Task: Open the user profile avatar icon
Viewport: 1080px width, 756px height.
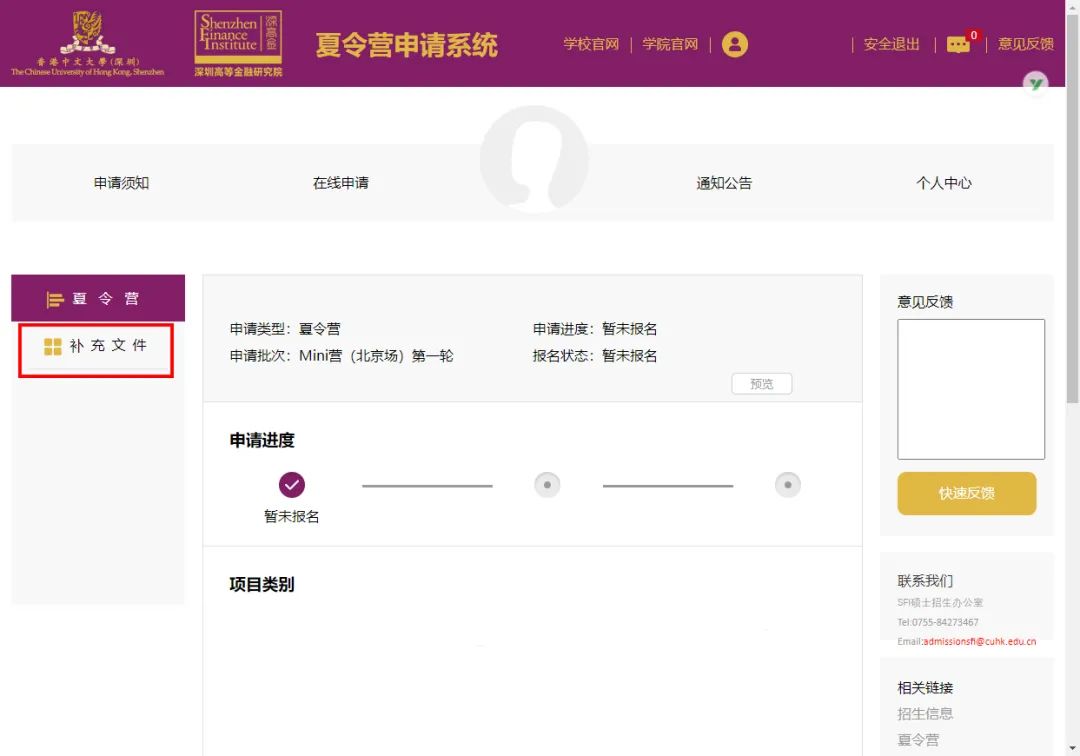Action: 734,44
